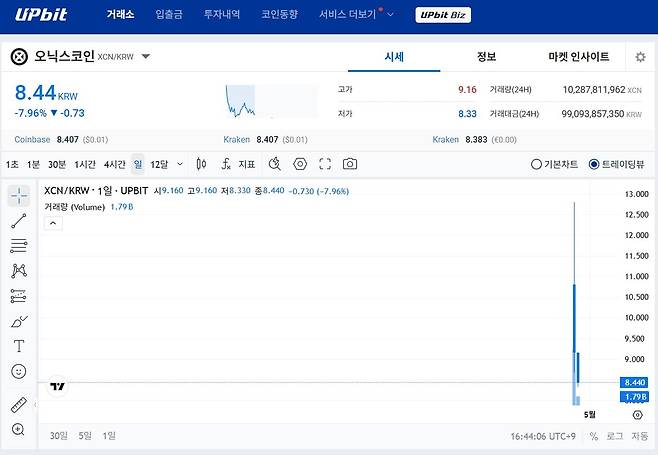Set chart interval to 4시간
The width and height of the screenshot is (658, 455).
click(x=115, y=164)
